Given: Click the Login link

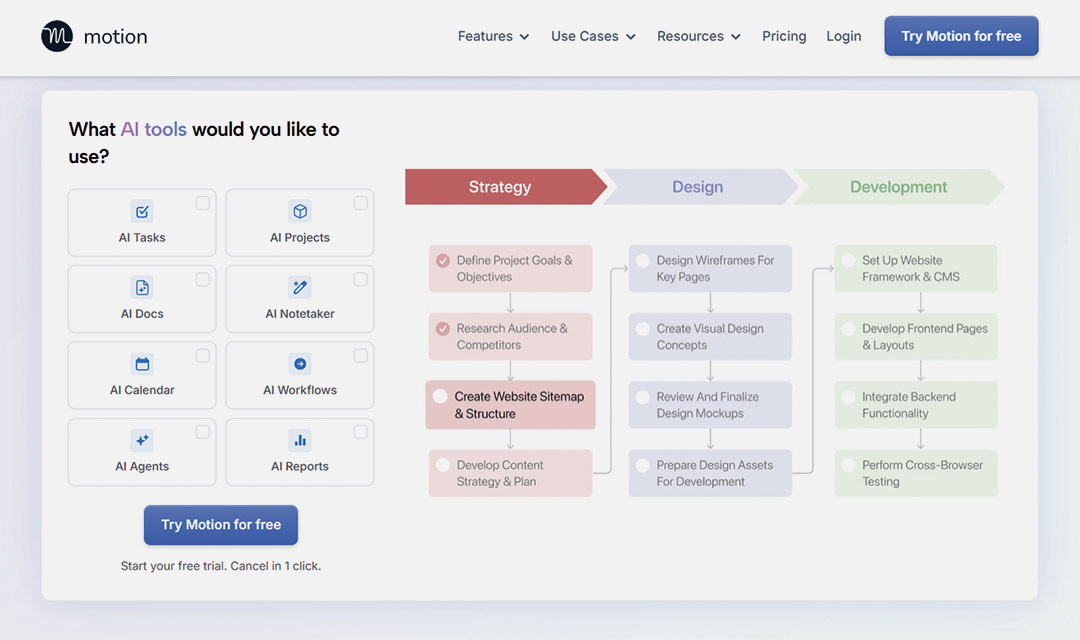Looking at the screenshot, I should tap(843, 36).
